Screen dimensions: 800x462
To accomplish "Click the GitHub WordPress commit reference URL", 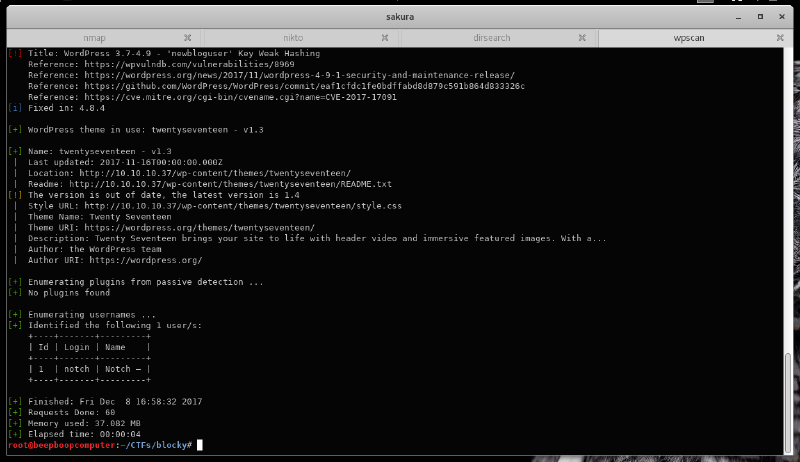I will point(298,86).
